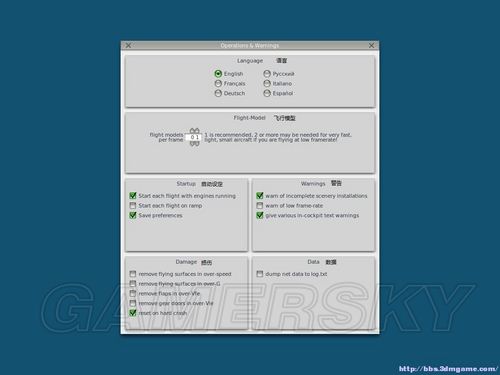Screen dimensions: 500x375
Task: Select the English language radio button
Action: point(218,73)
